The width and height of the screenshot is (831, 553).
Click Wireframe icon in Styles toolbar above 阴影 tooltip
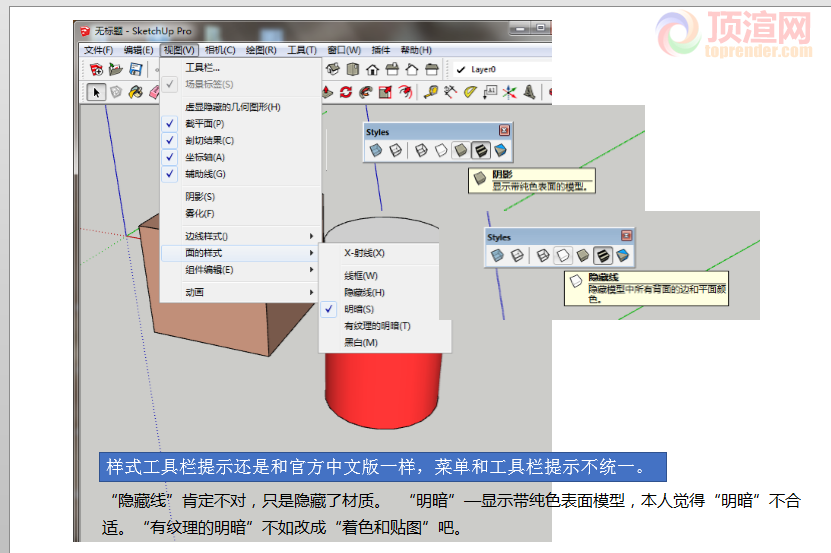(x=421, y=151)
